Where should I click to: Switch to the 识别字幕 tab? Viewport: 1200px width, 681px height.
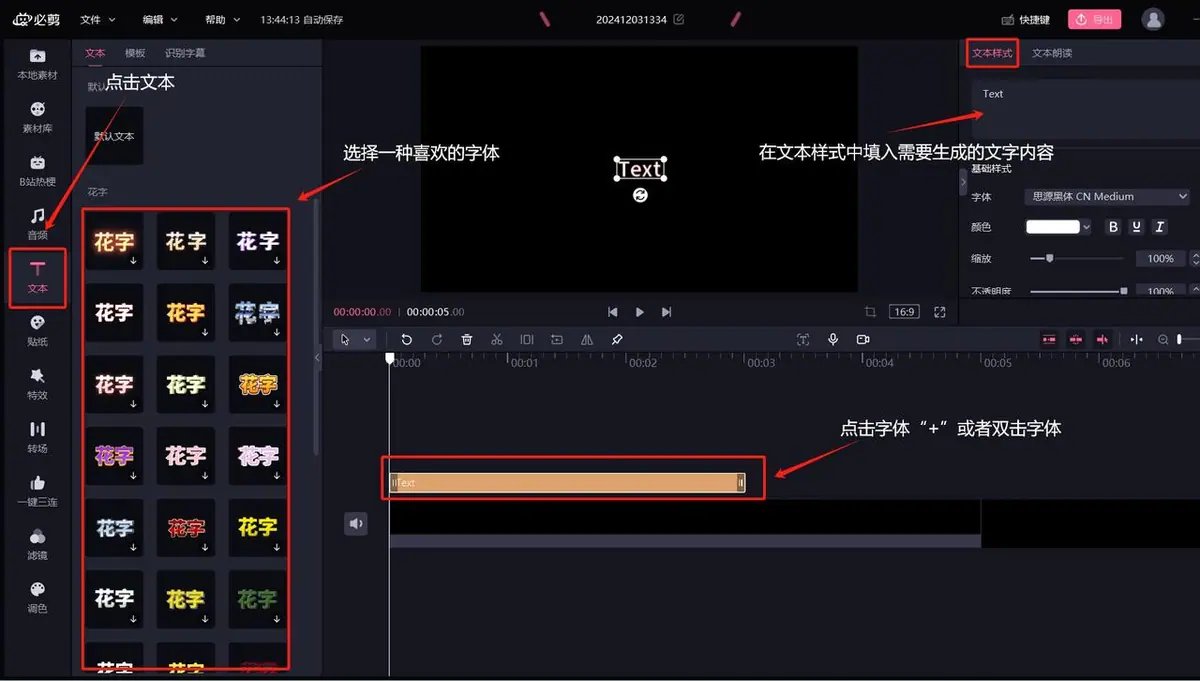(x=185, y=53)
